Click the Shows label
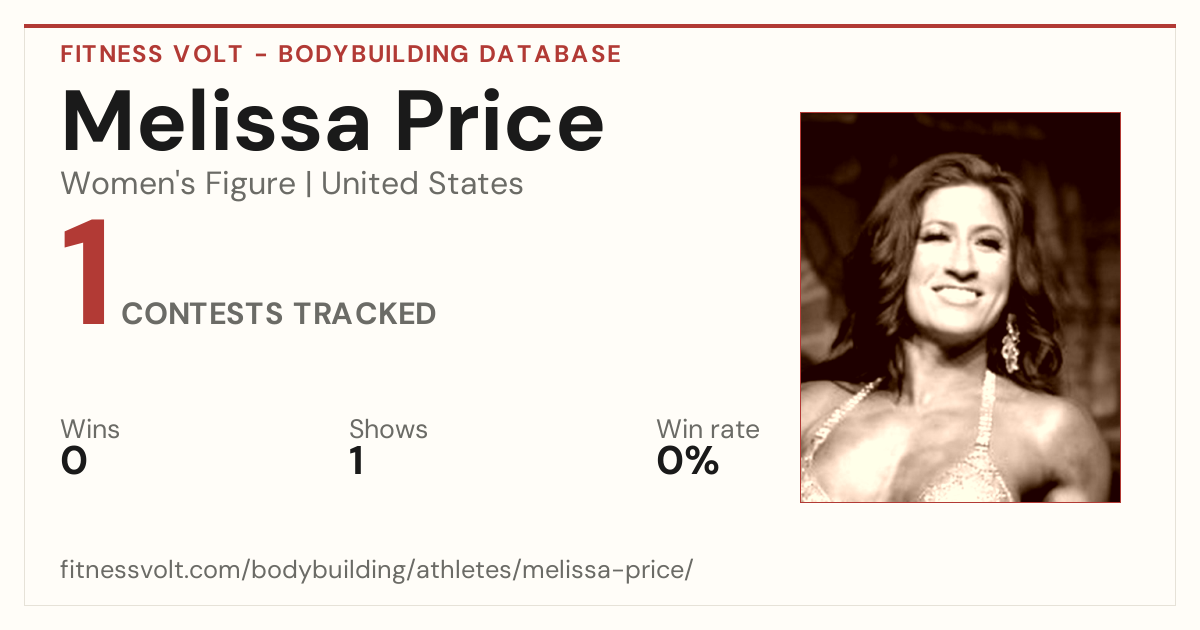The width and height of the screenshot is (1200, 630). click(388, 430)
